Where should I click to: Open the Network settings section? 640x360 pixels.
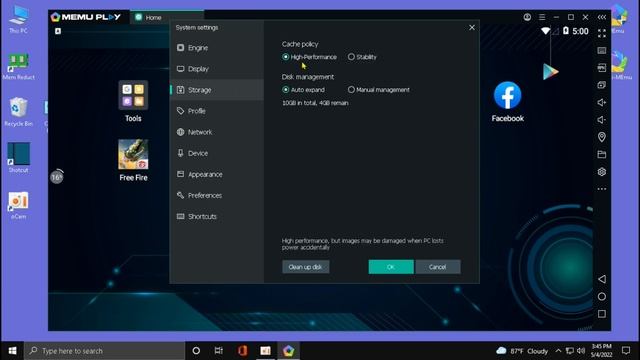pos(217,132)
